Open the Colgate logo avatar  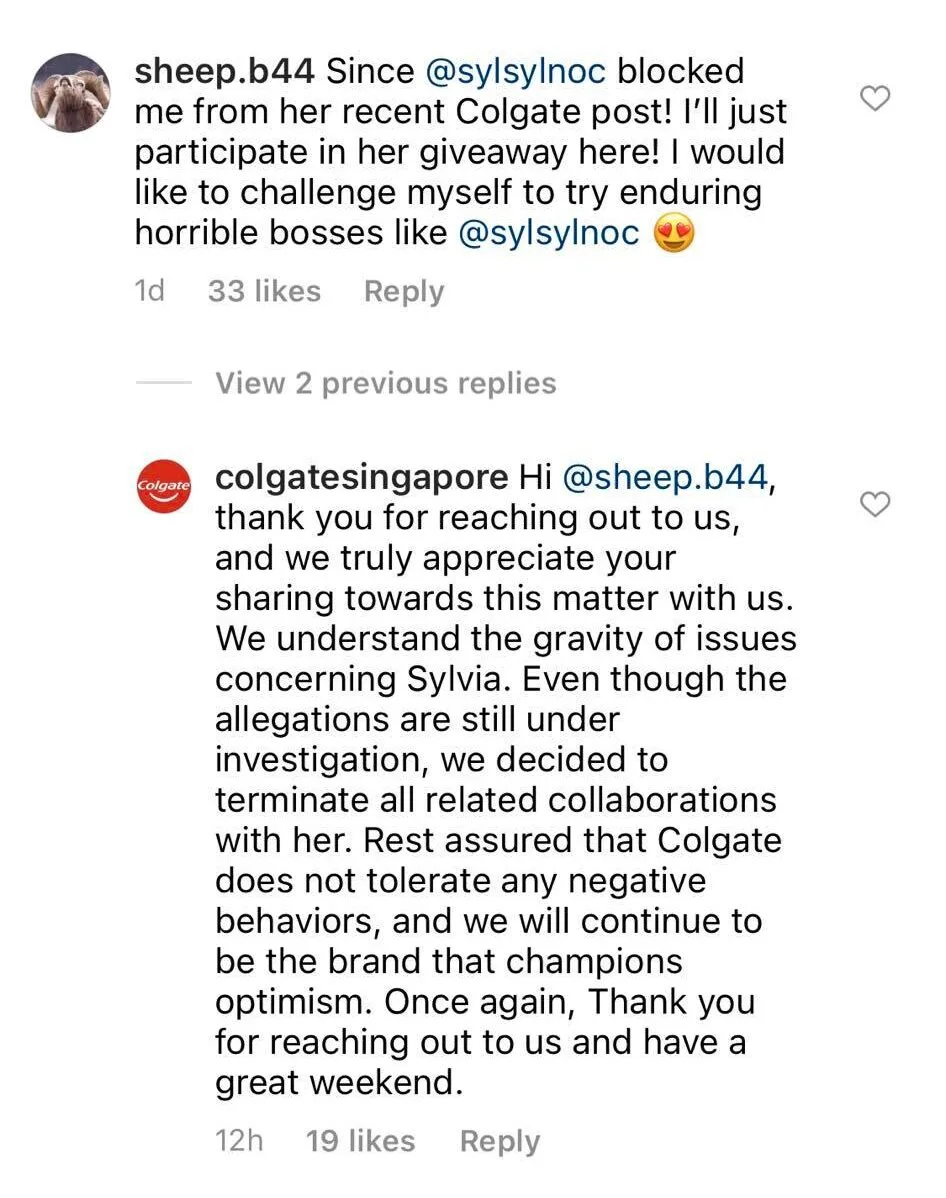pyautogui.click(x=163, y=485)
